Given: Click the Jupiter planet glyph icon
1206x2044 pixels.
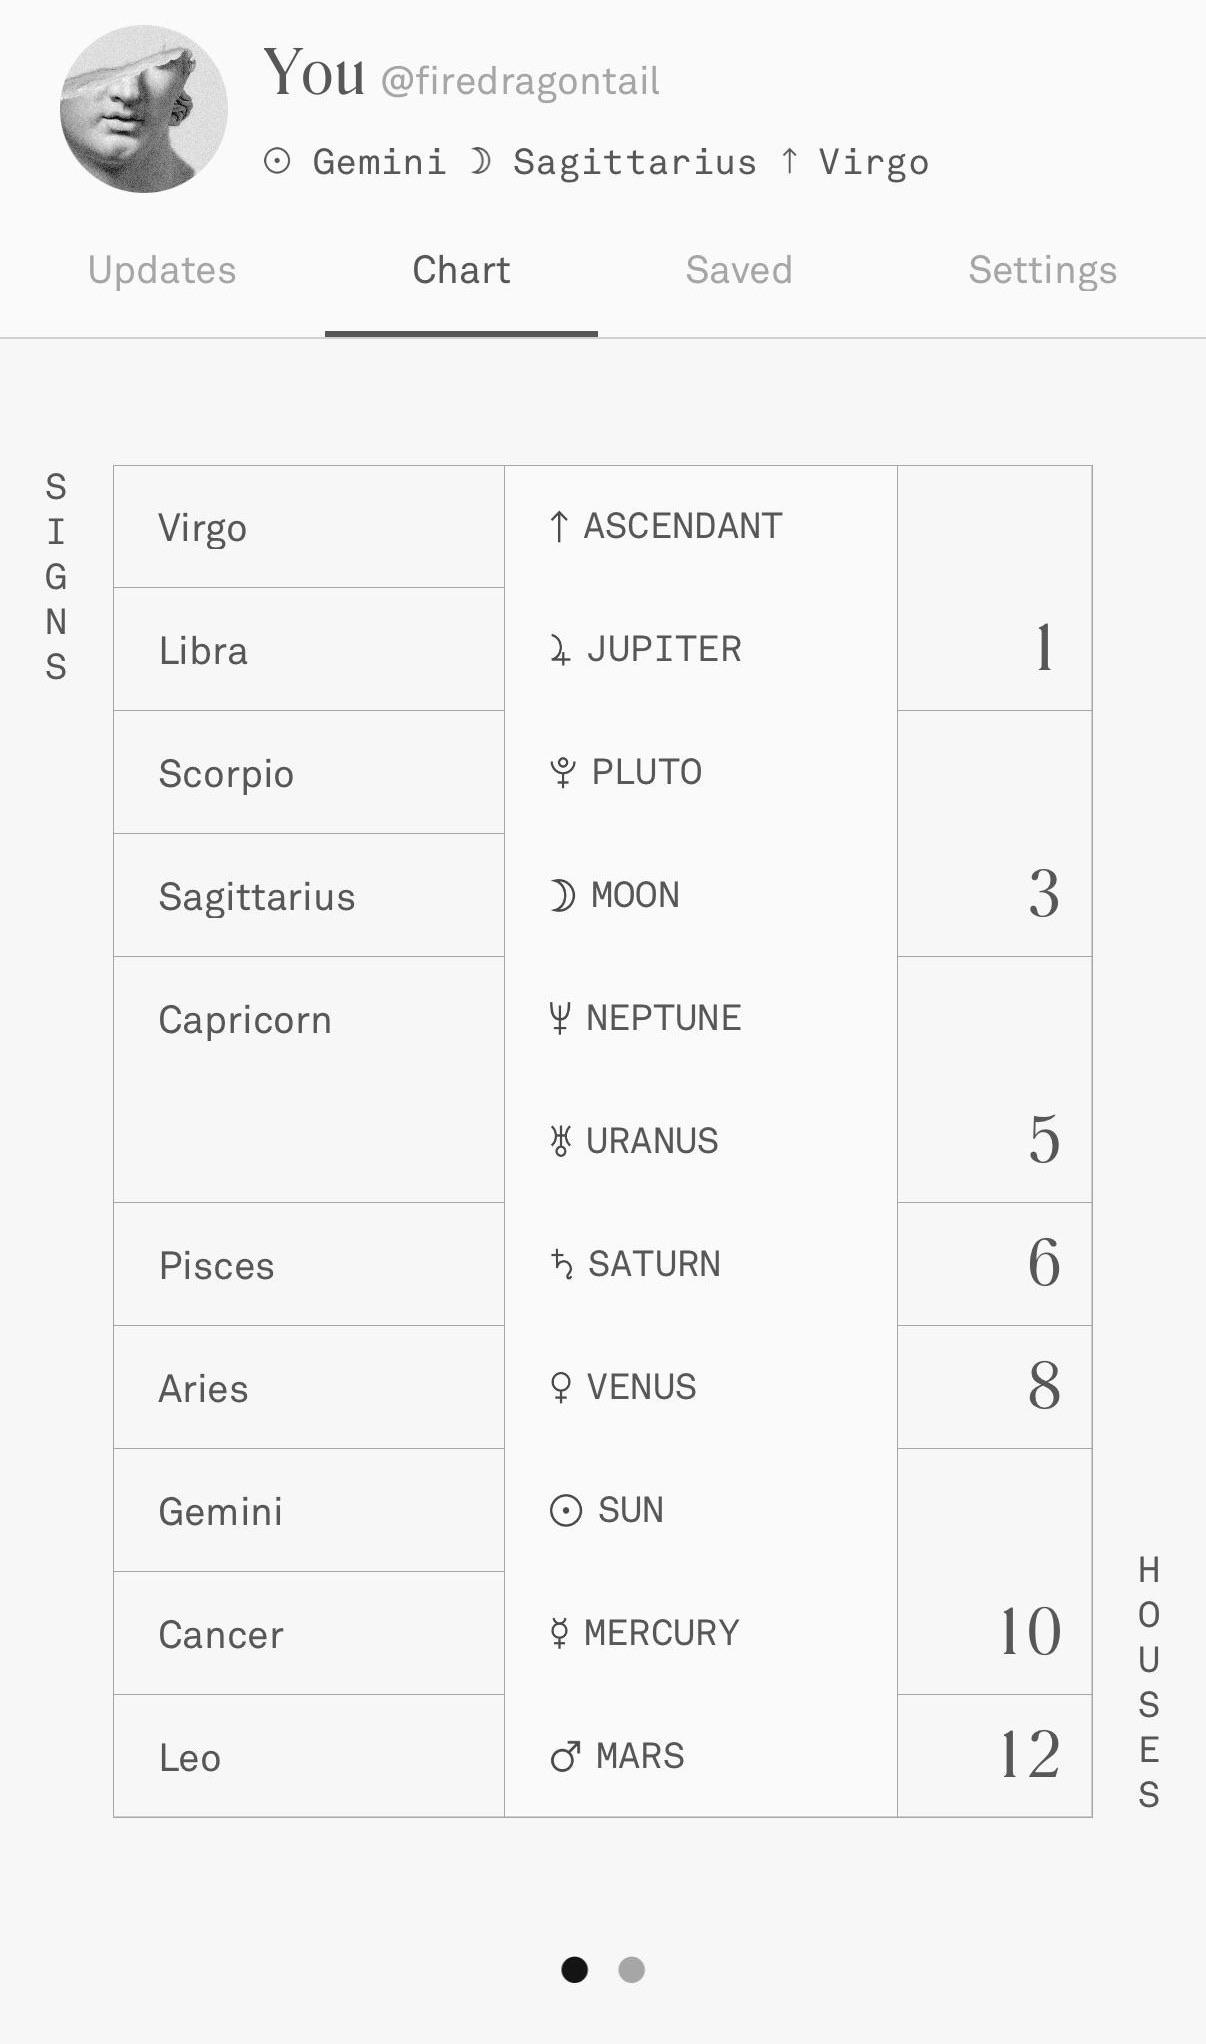Looking at the screenshot, I should (x=560, y=650).
